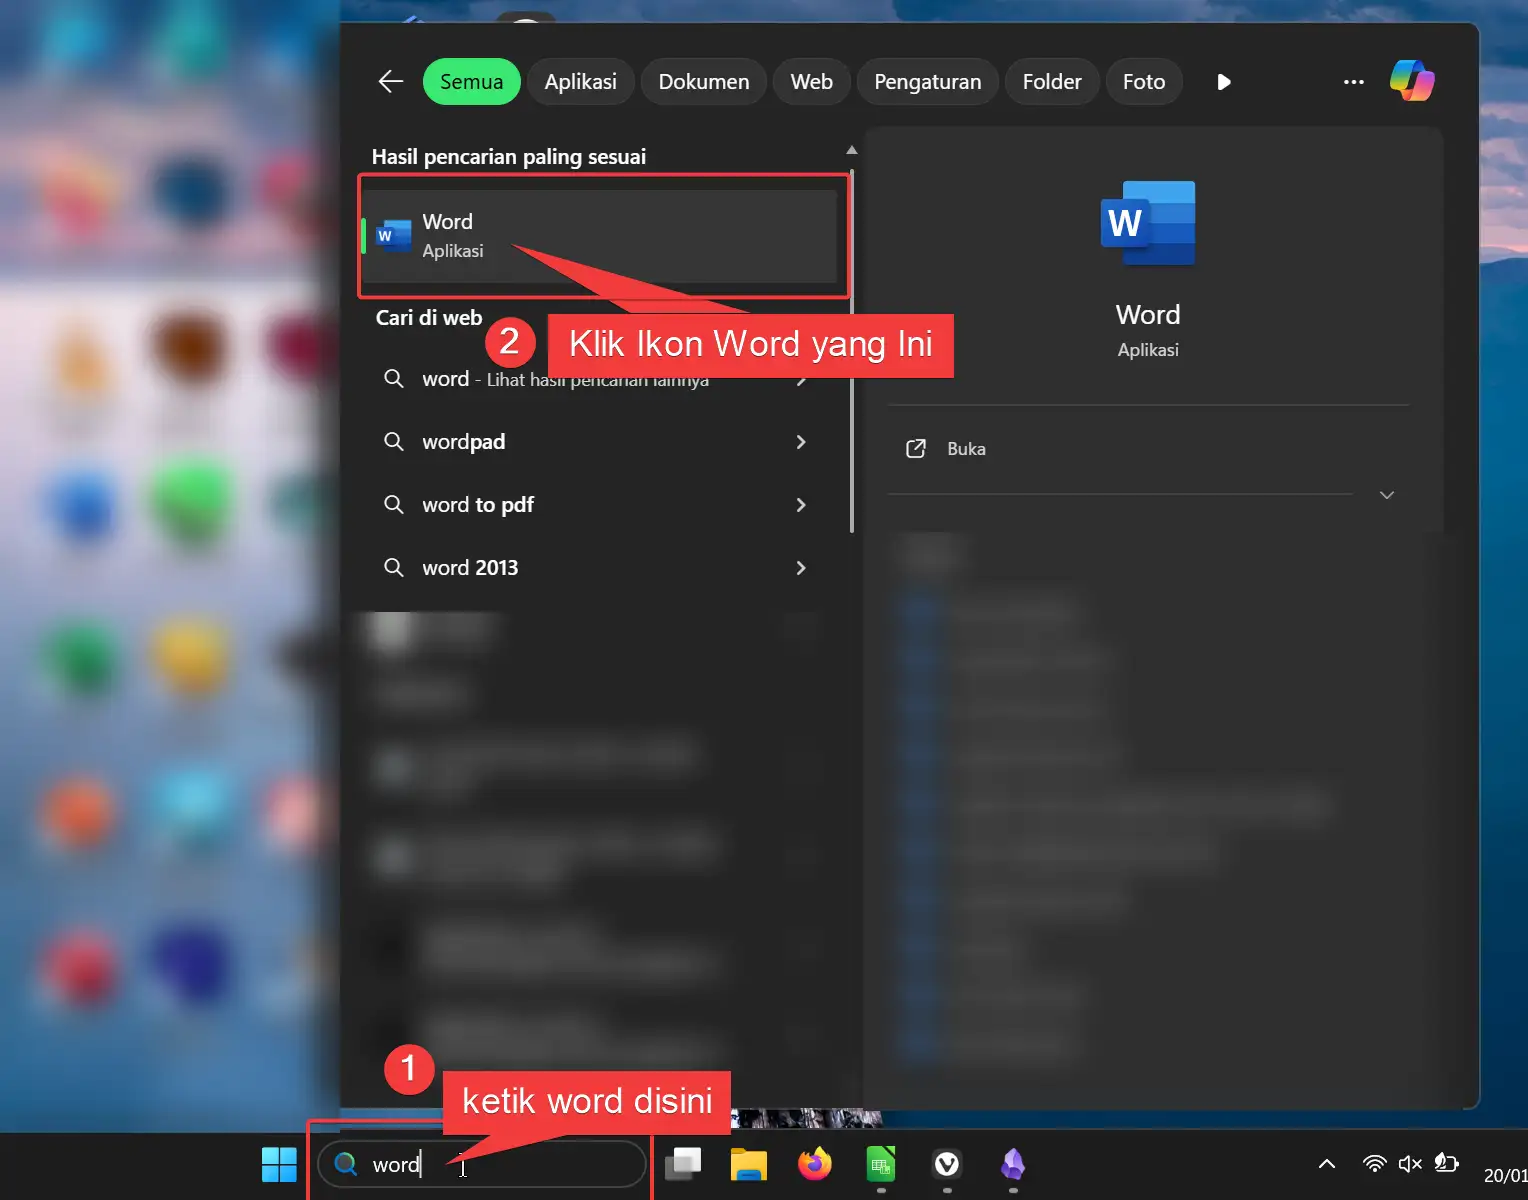Expand the Word details chevron below Buka
Viewport: 1528px width, 1200px height.
(1387, 495)
